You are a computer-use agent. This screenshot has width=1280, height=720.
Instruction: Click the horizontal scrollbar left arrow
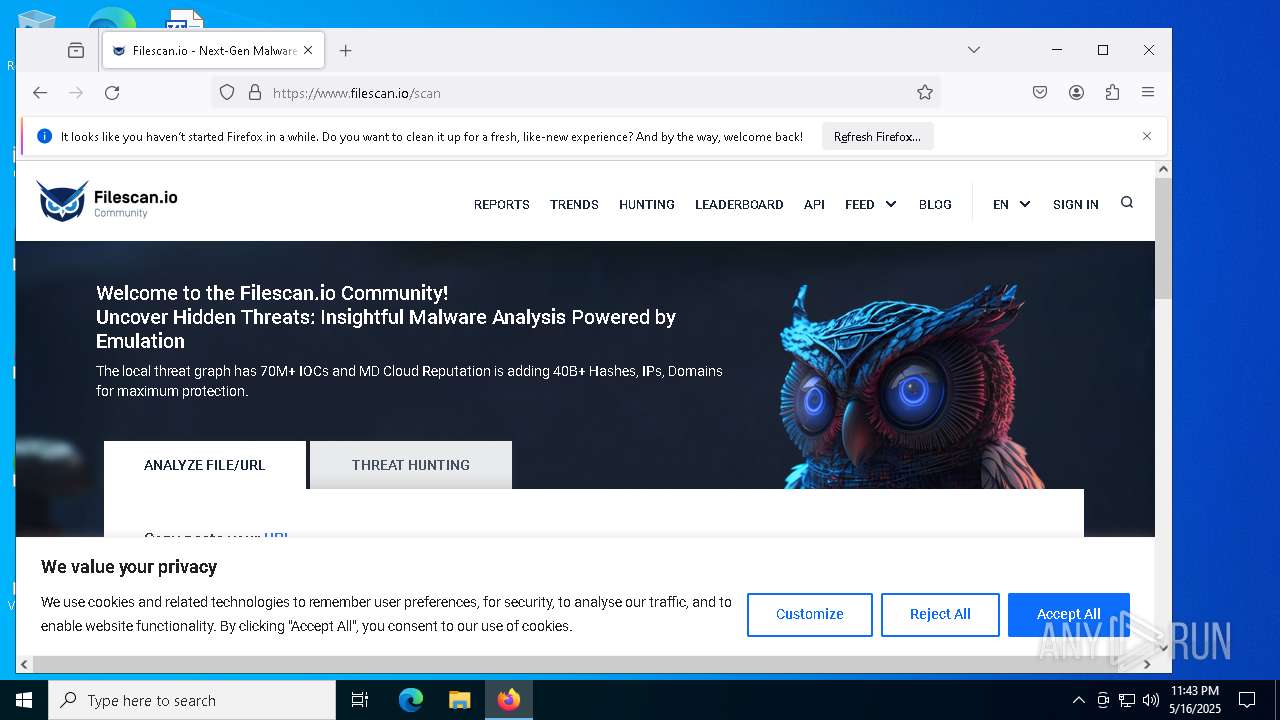[x=24, y=664]
